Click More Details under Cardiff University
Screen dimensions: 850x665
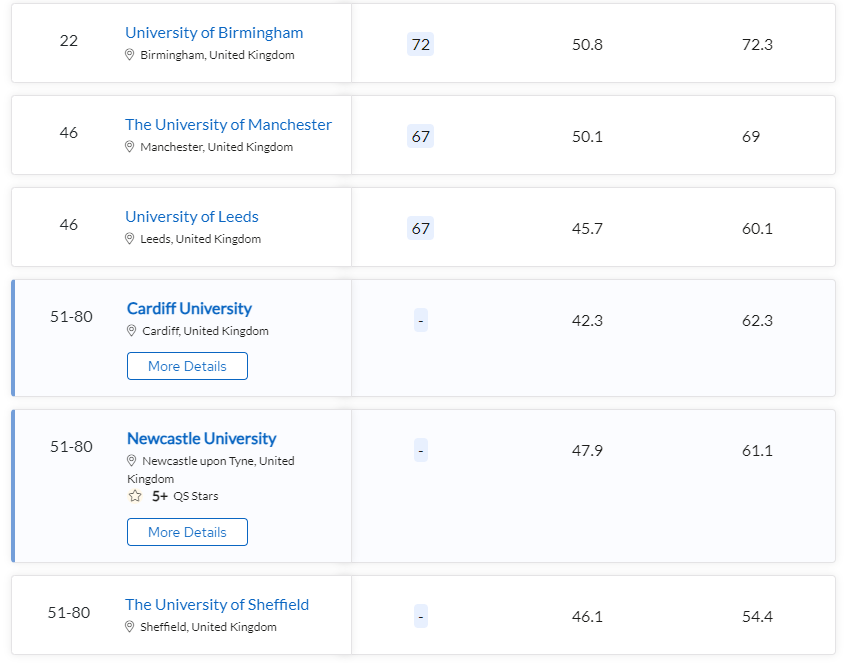point(187,366)
